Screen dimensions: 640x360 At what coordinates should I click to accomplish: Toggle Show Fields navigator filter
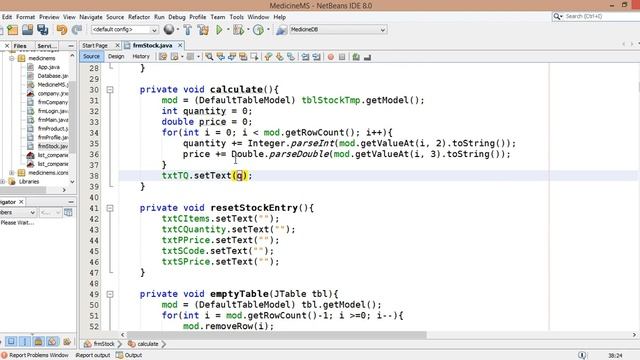[11, 341]
